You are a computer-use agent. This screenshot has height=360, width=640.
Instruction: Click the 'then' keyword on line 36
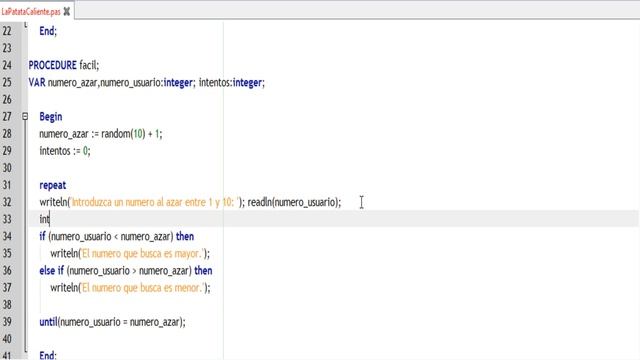click(x=203, y=271)
